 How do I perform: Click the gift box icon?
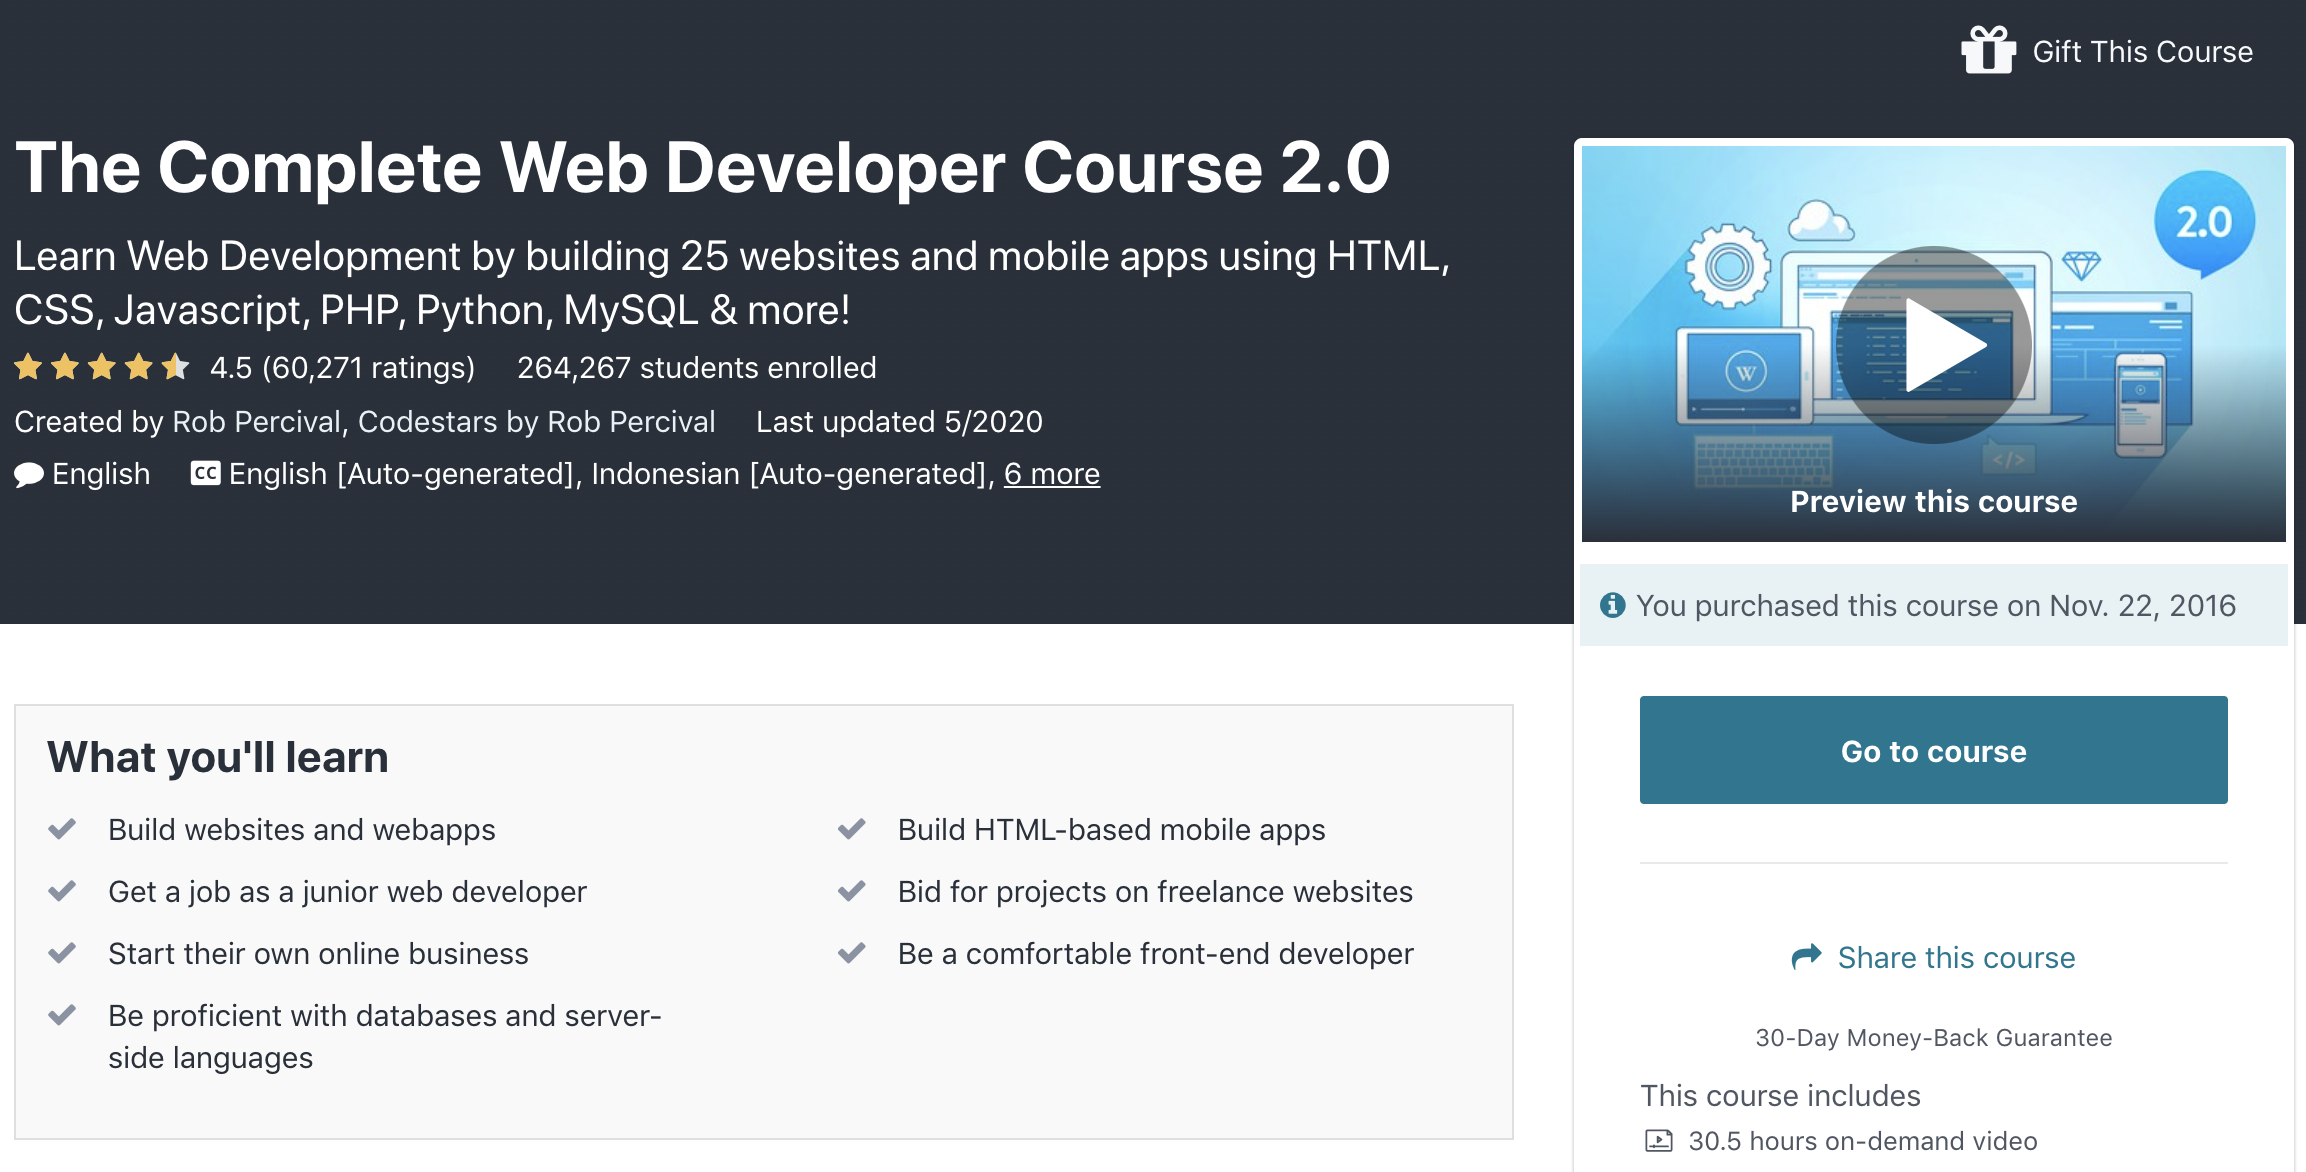[1988, 50]
